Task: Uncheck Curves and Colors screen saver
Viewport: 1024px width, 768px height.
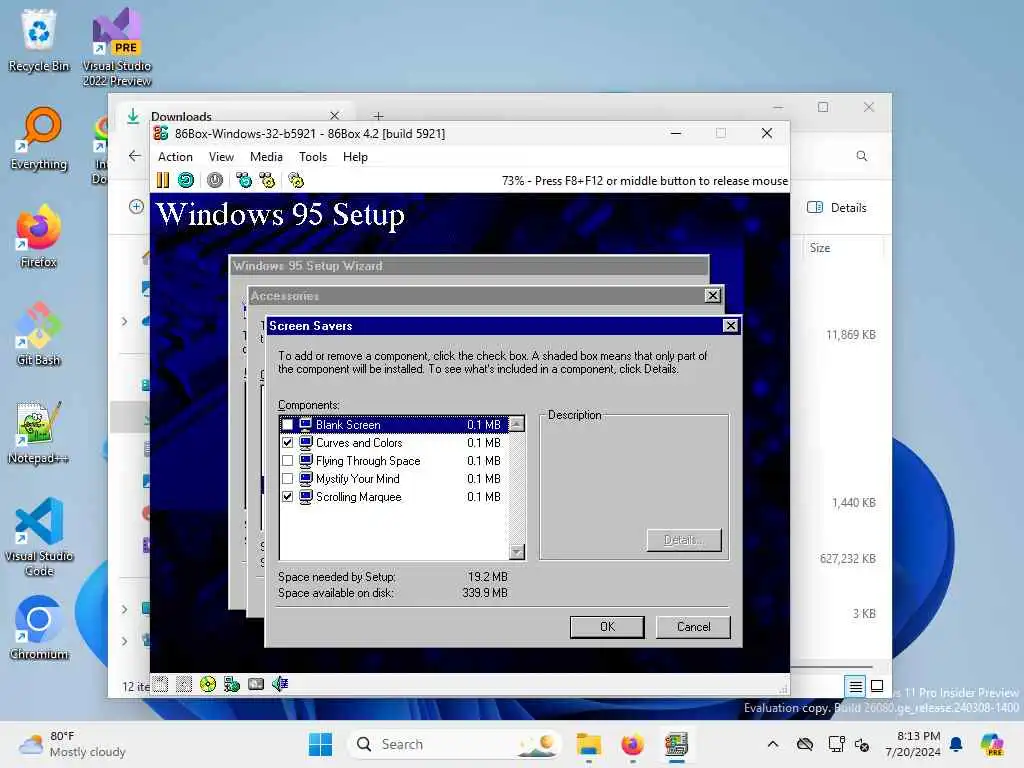Action: [x=287, y=443]
